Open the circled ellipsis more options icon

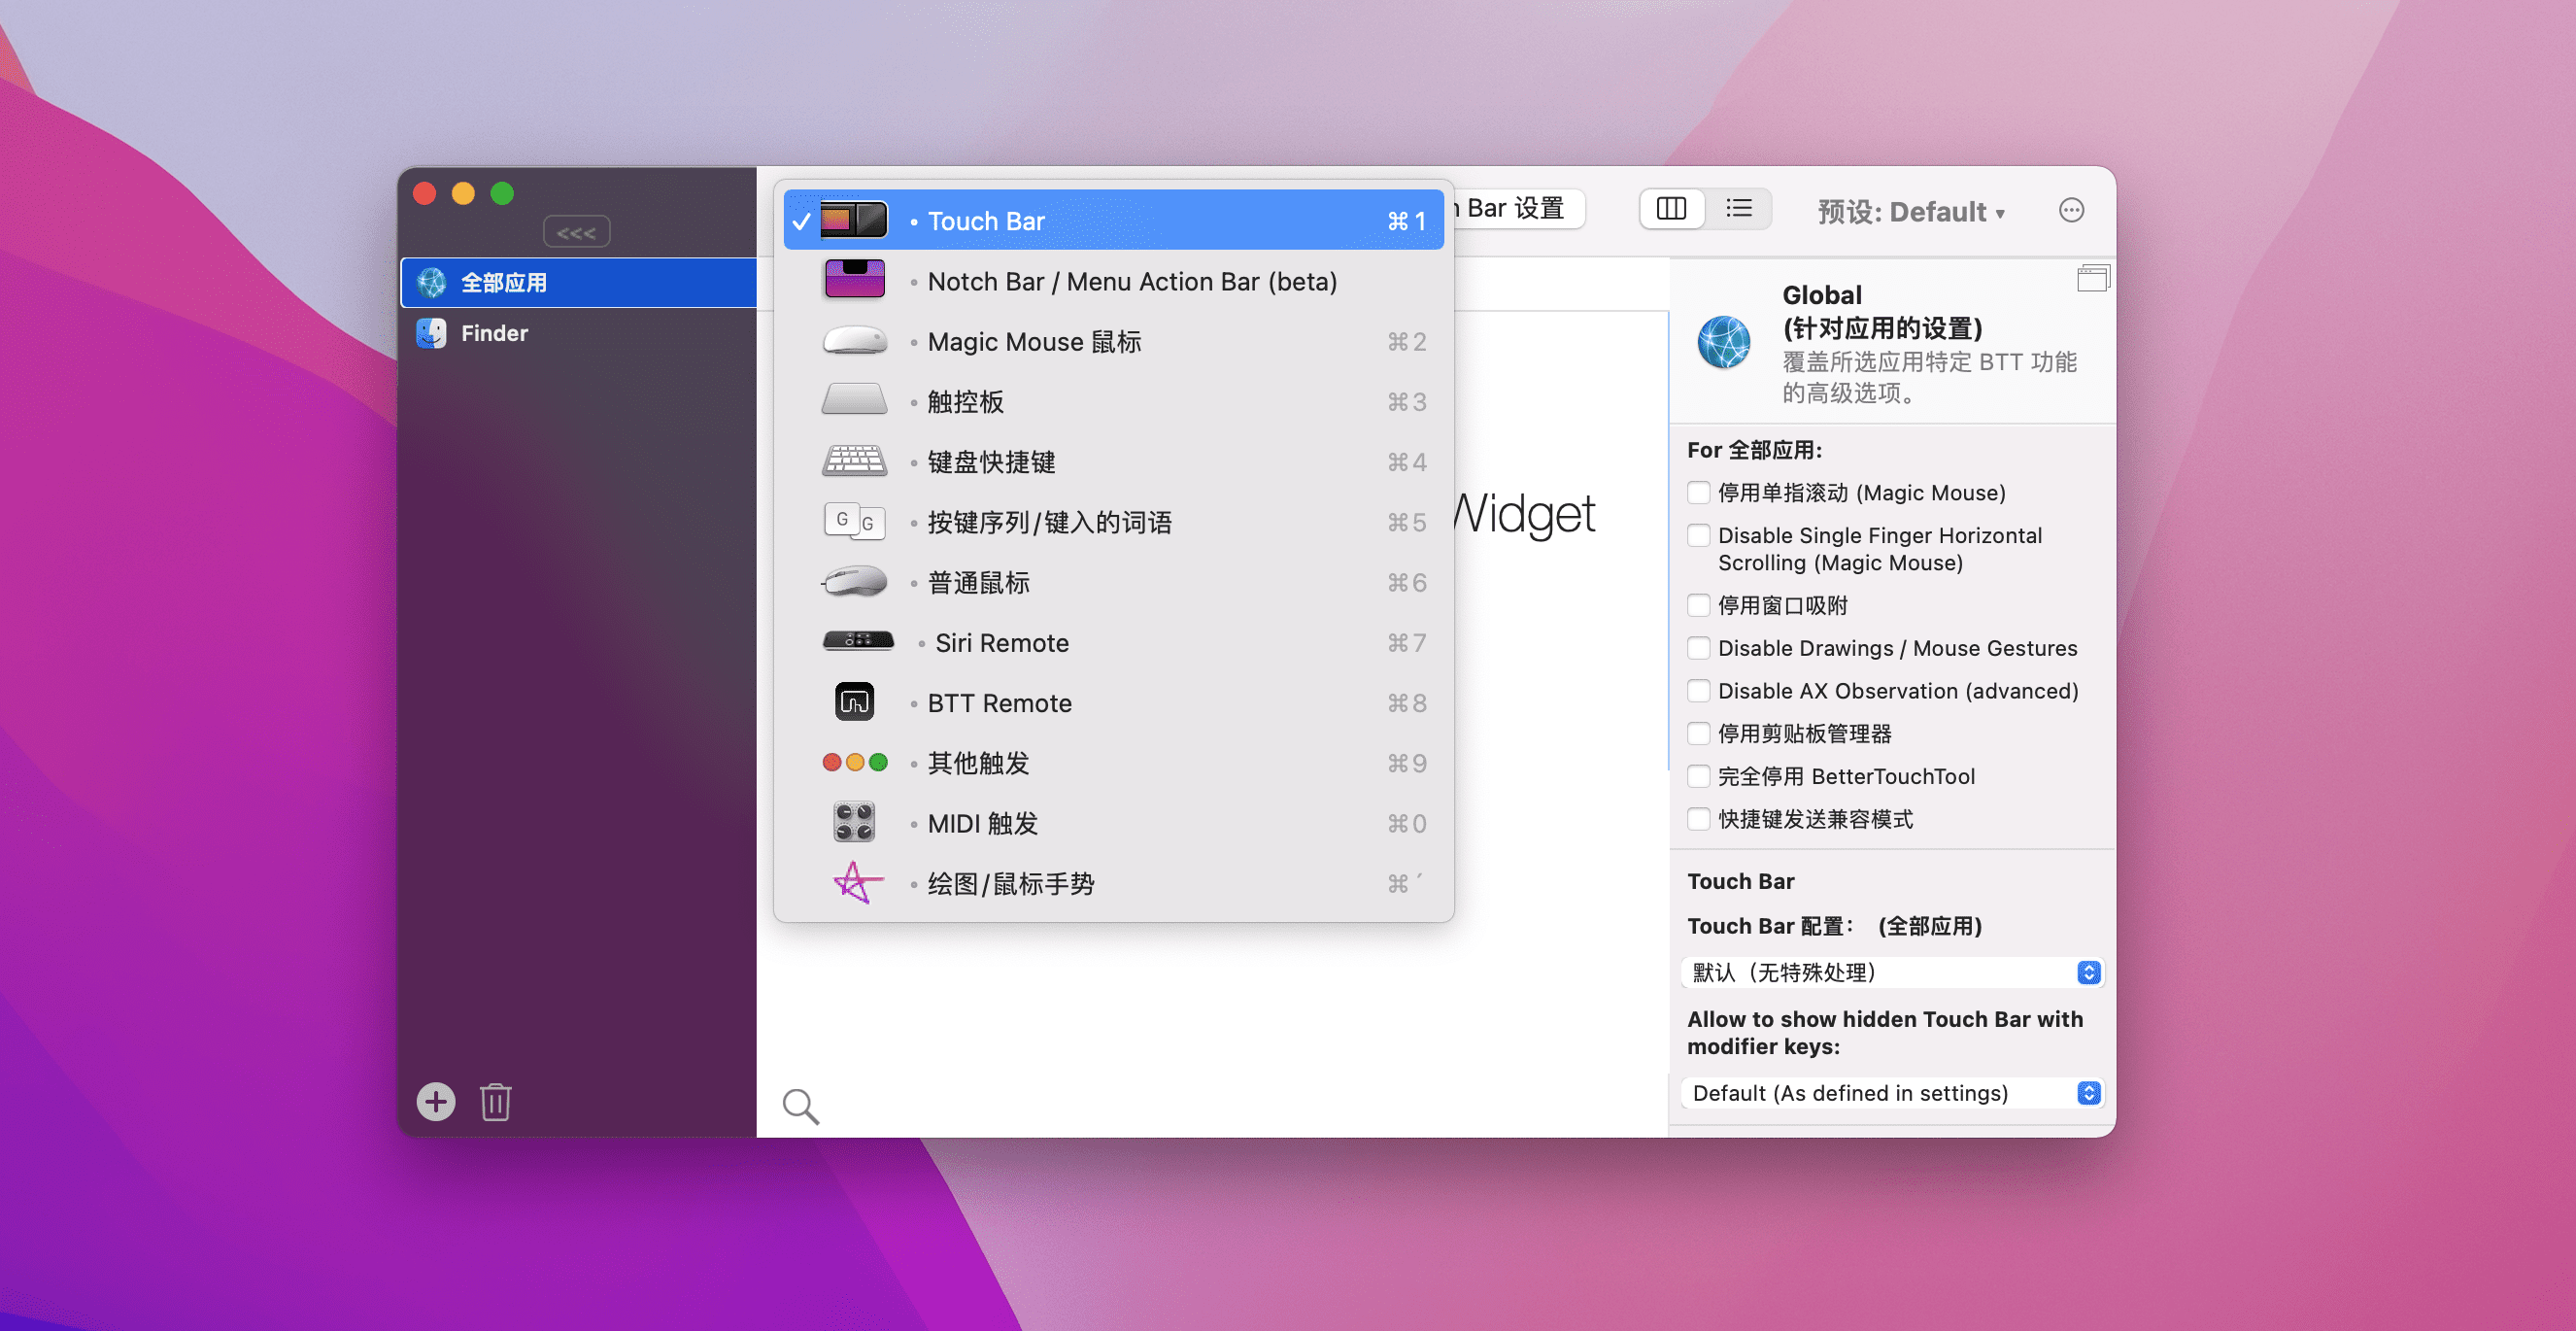(x=2071, y=210)
